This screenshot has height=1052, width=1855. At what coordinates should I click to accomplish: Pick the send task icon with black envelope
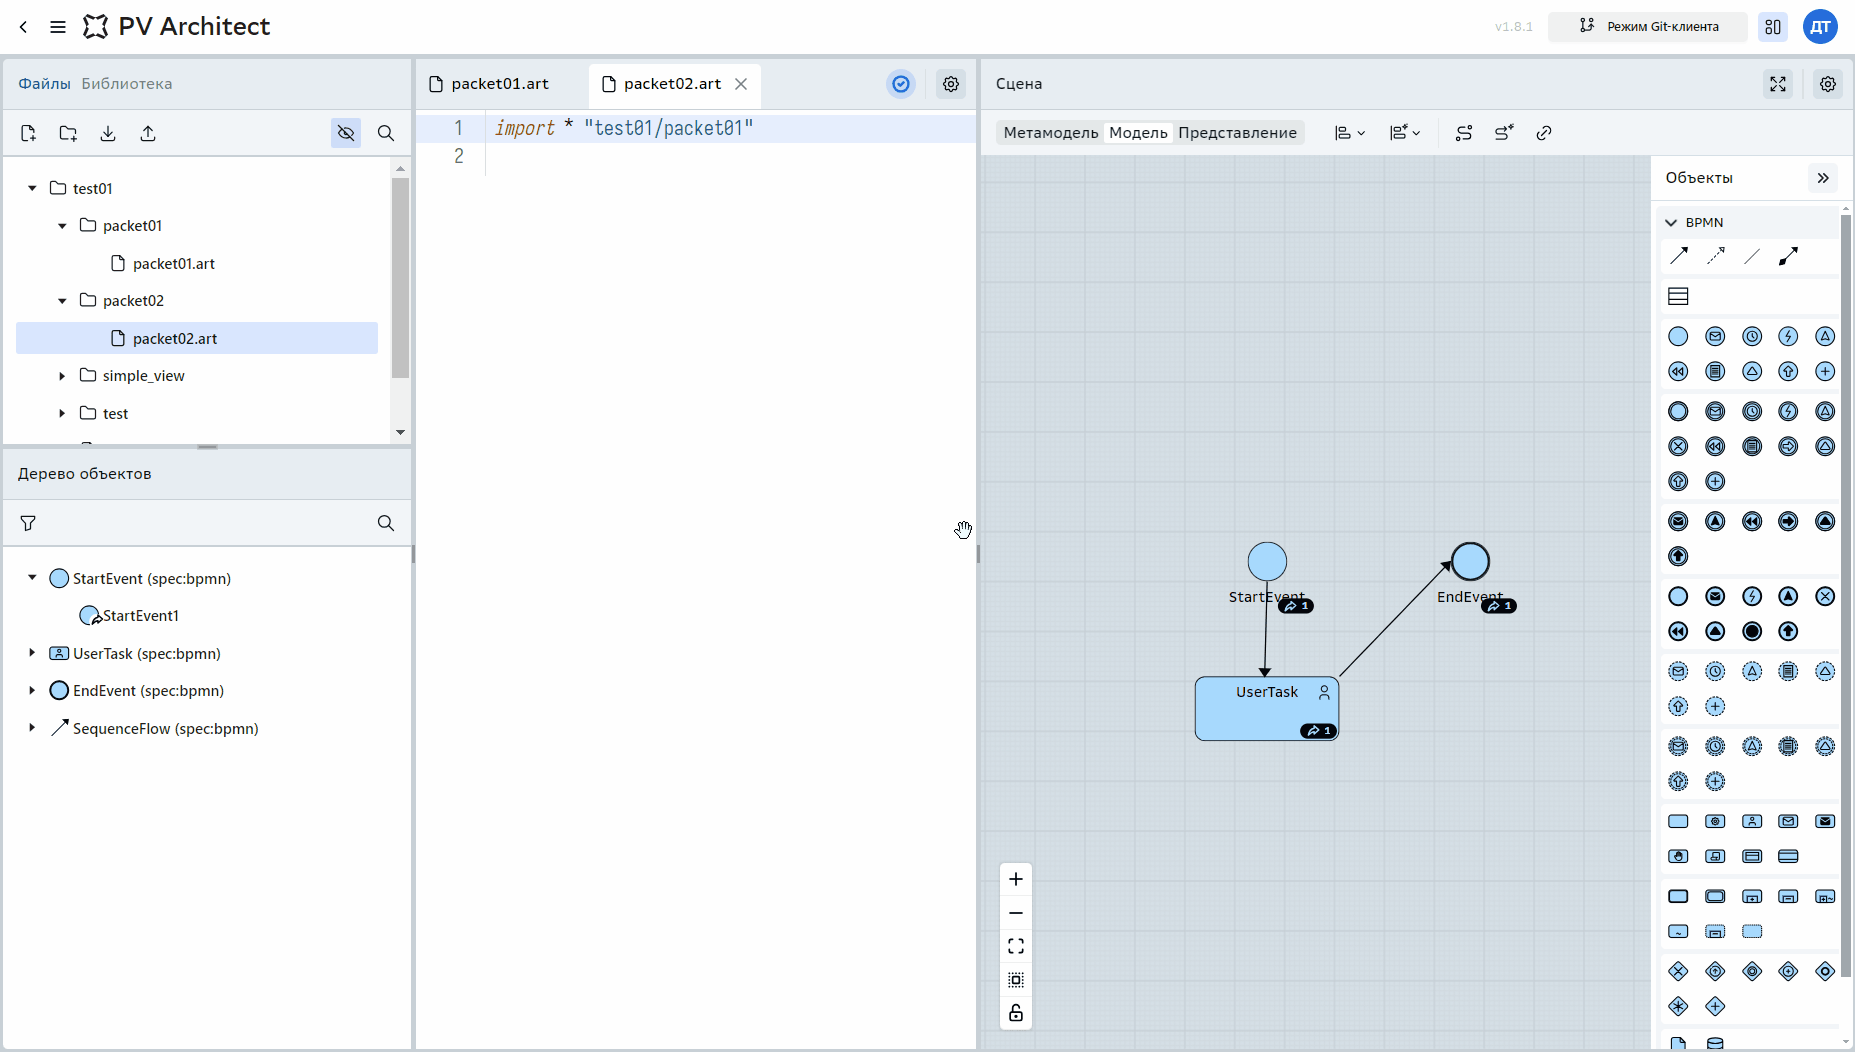[x=1825, y=821]
